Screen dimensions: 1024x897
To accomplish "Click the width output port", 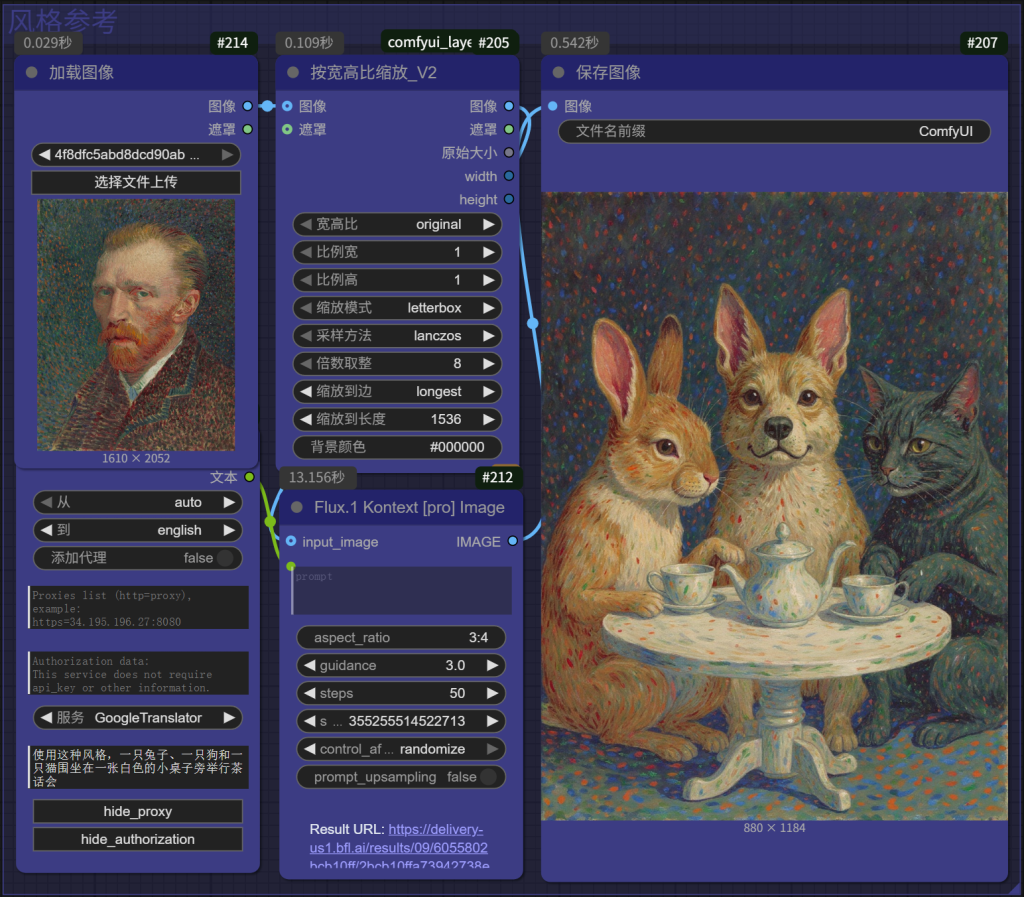I will click(x=509, y=176).
